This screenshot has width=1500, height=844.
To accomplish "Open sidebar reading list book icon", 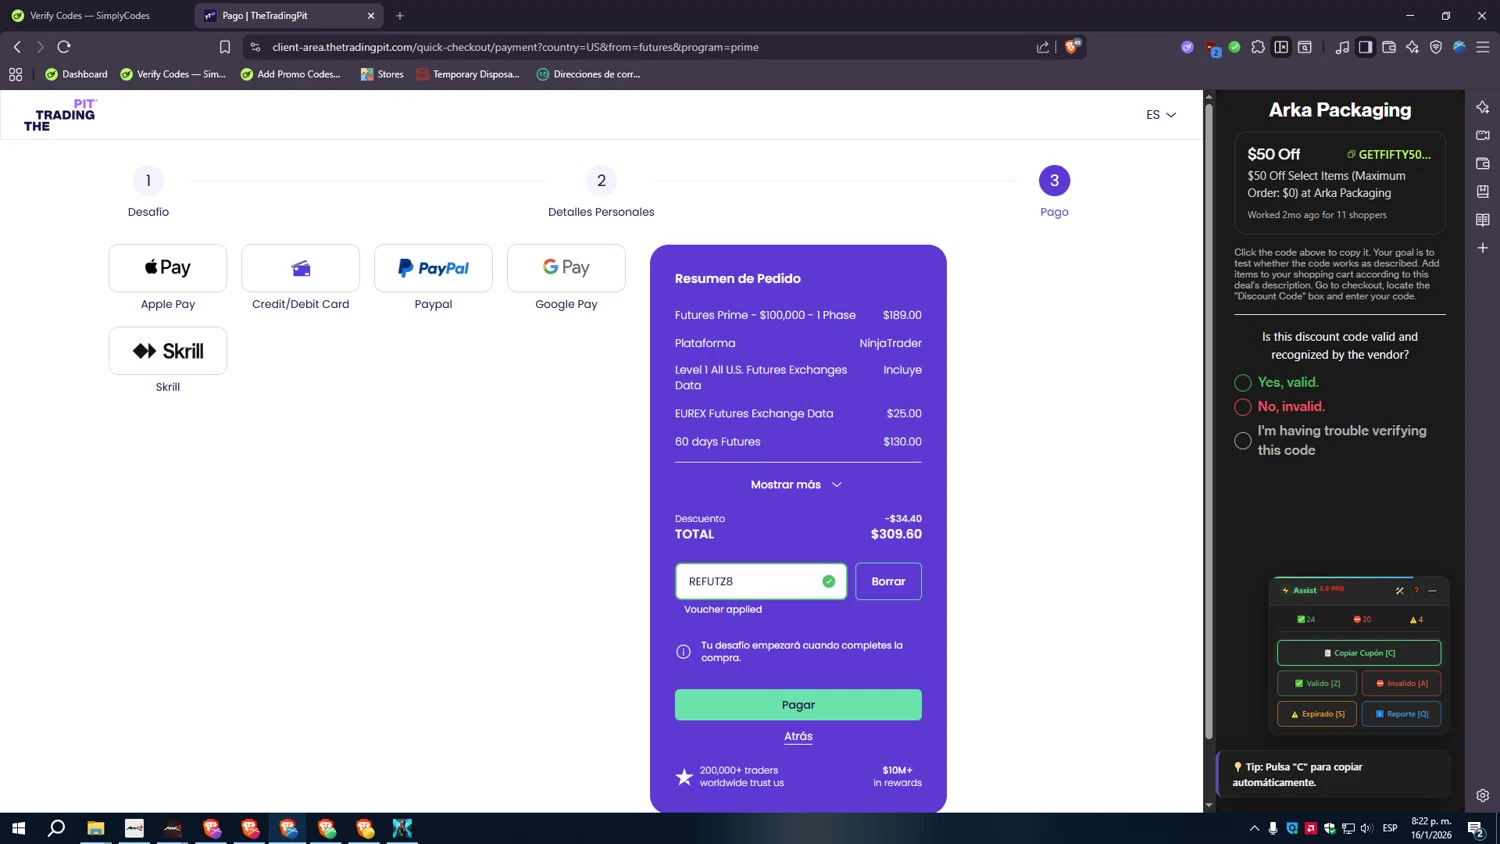I will [x=1483, y=220].
